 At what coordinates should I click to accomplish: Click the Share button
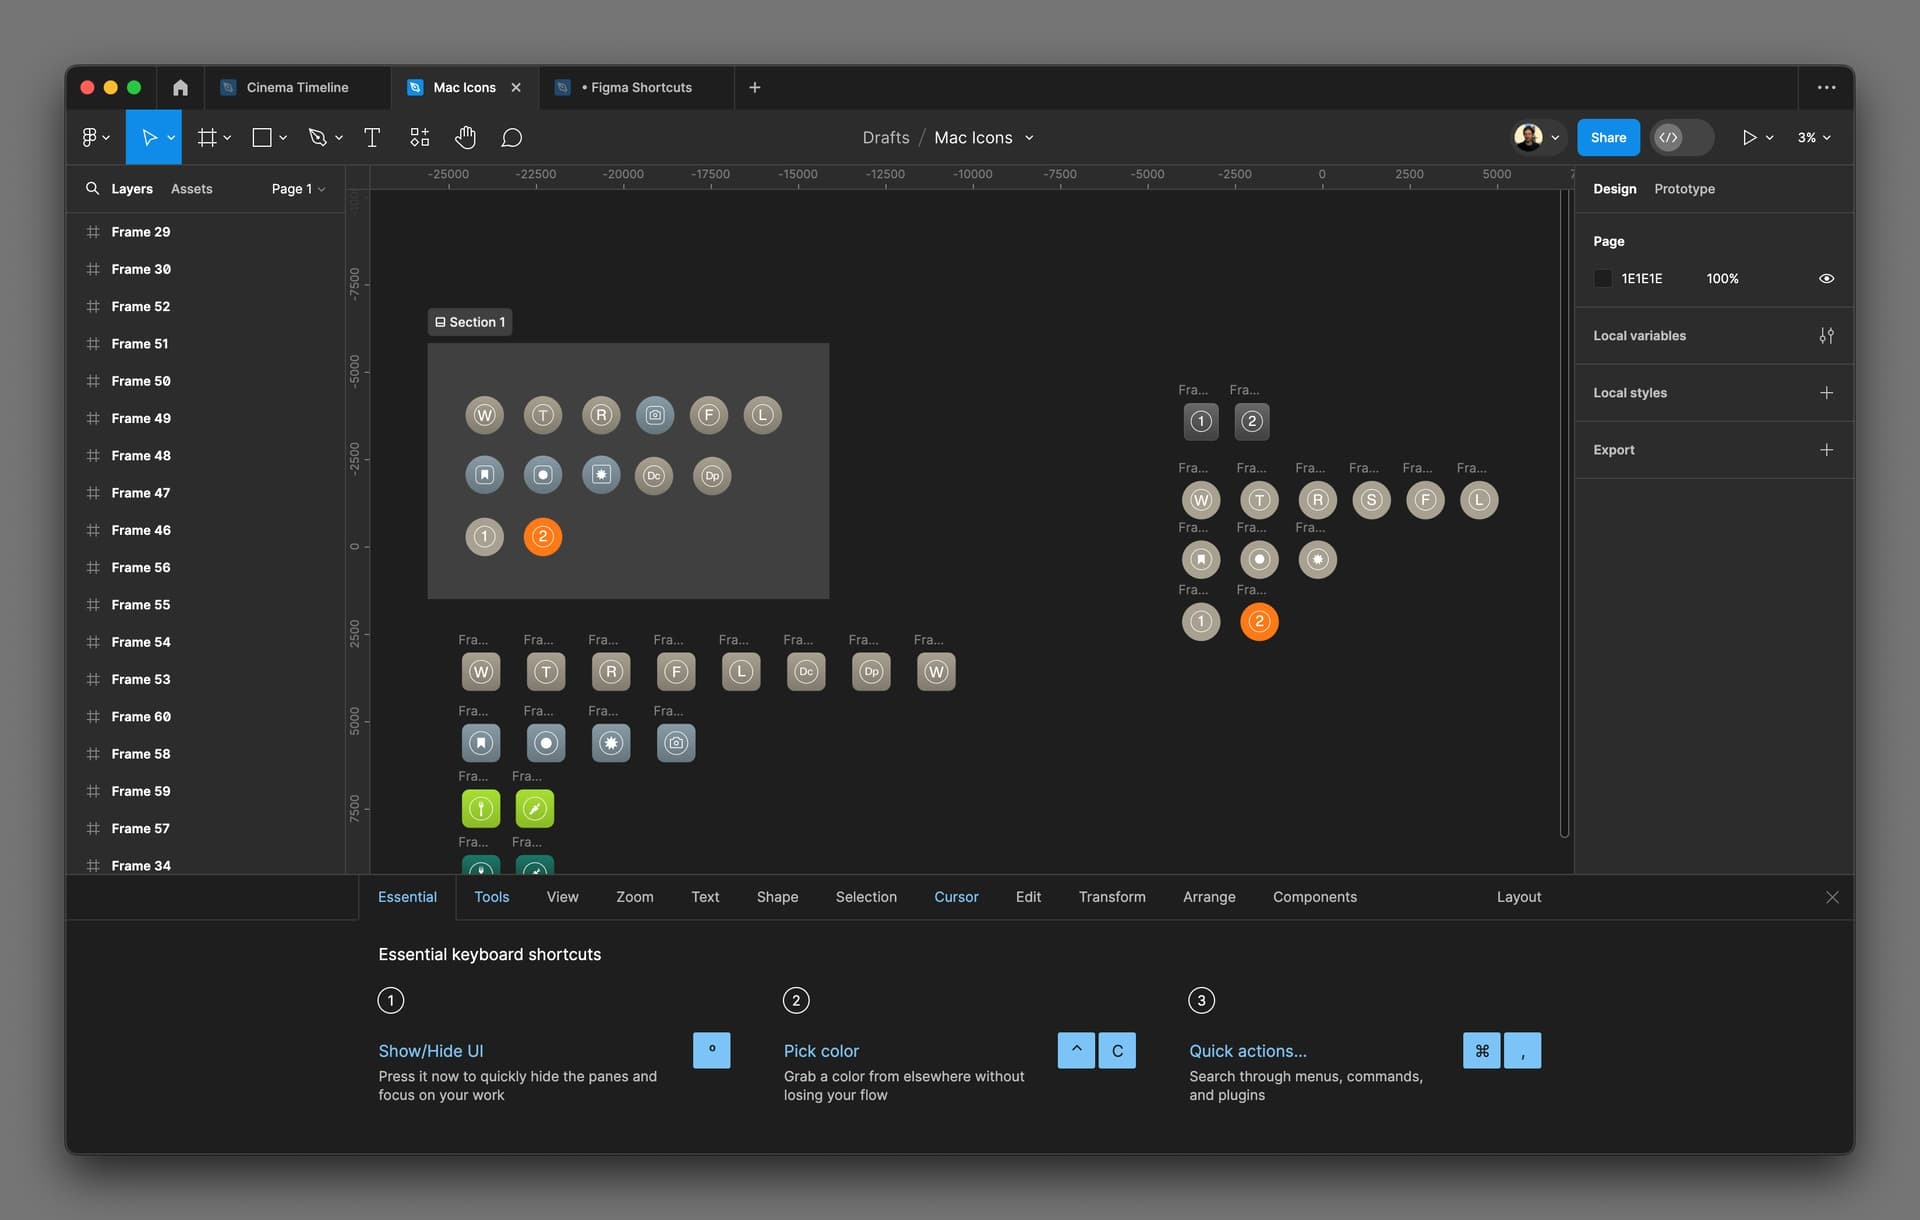point(1608,137)
